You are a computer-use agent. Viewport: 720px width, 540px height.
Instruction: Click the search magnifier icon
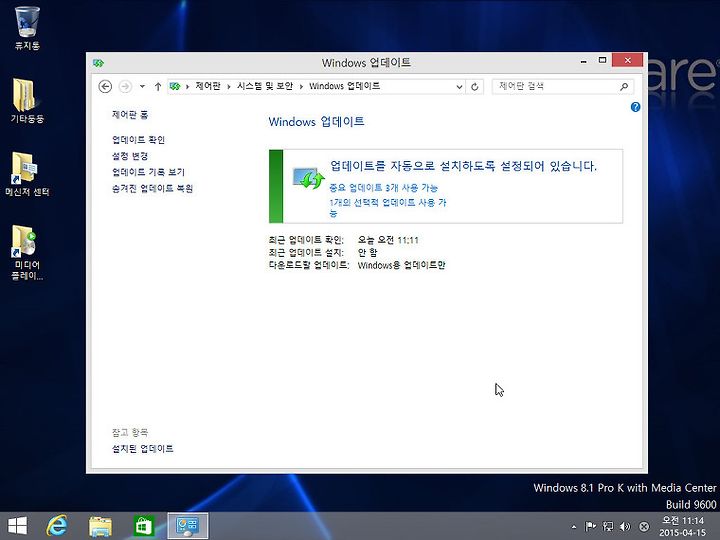624,86
